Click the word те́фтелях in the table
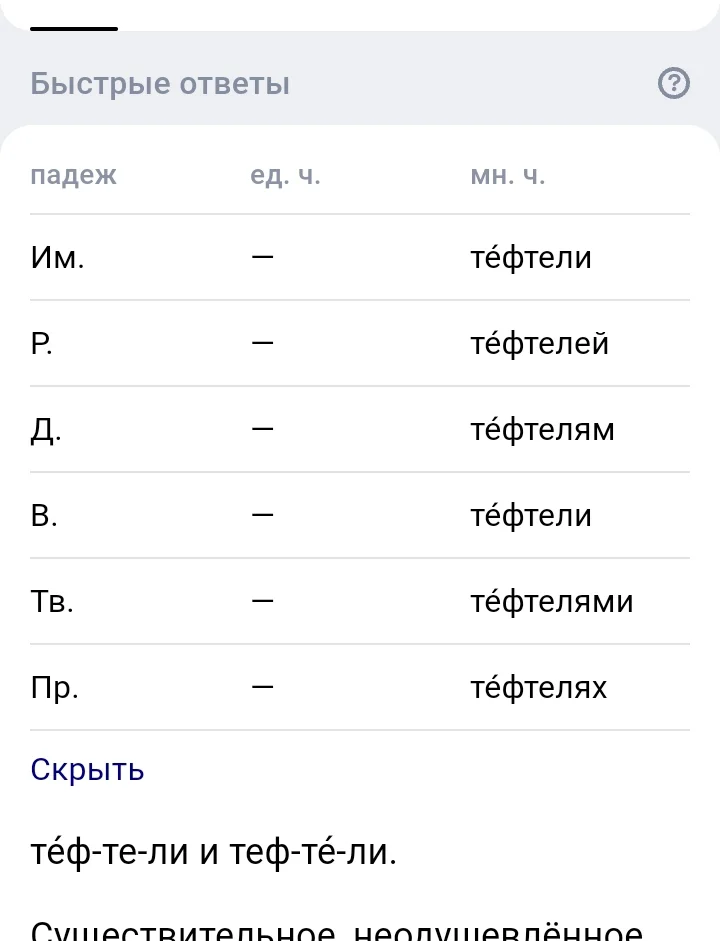The width and height of the screenshot is (720, 941). 538,688
